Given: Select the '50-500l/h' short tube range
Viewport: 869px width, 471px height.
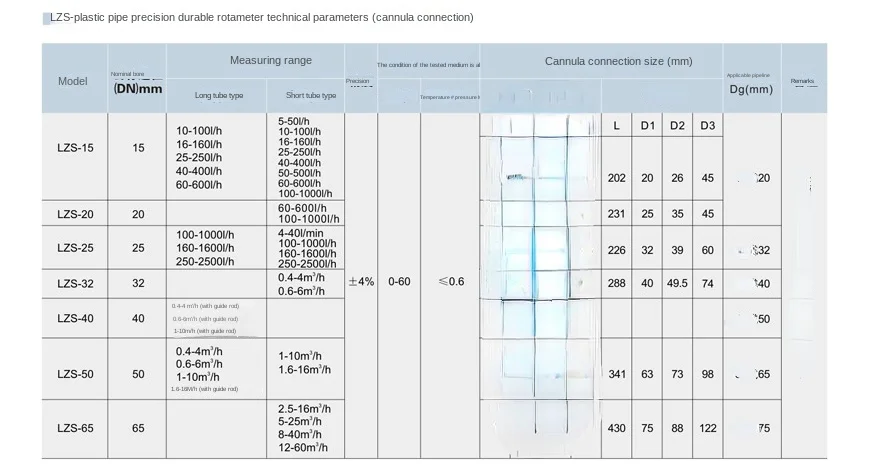Looking at the screenshot, I should pos(299,173).
